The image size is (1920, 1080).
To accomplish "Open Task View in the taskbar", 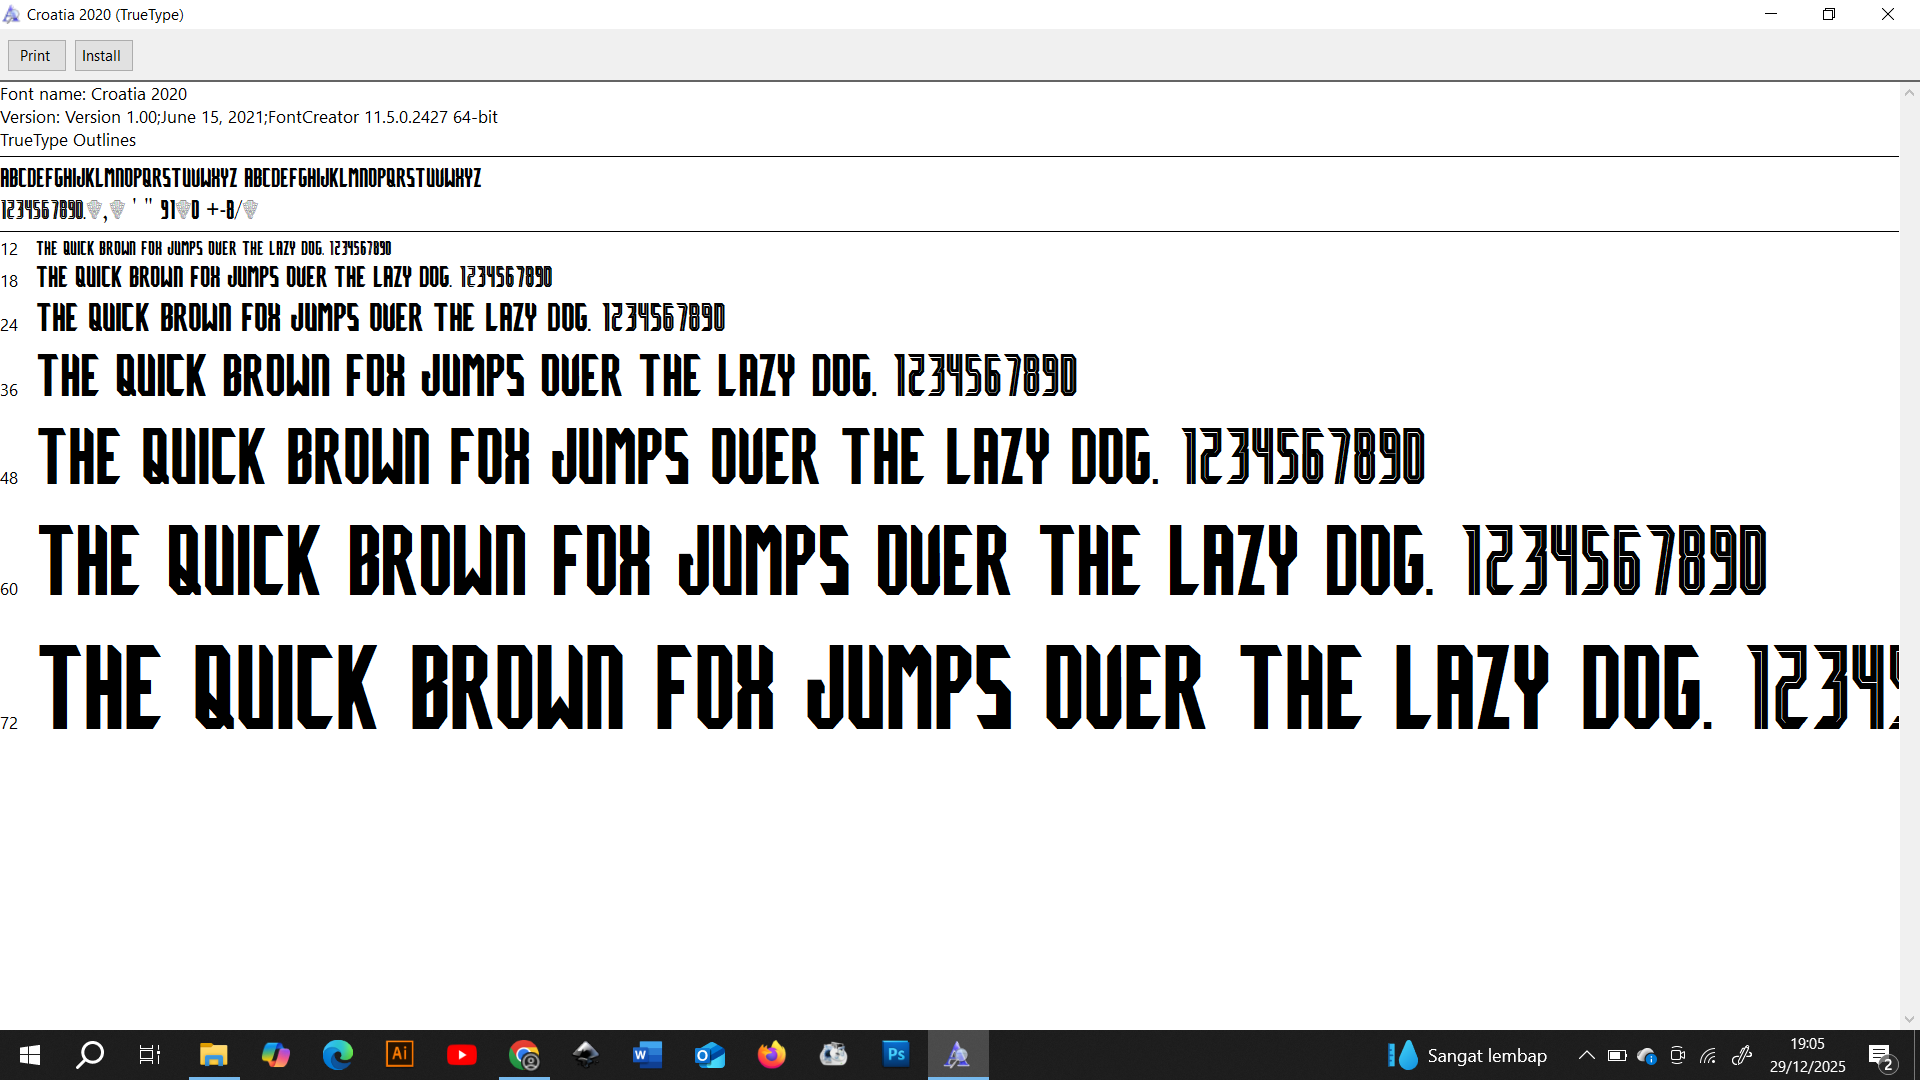I will tap(150, 1055).
